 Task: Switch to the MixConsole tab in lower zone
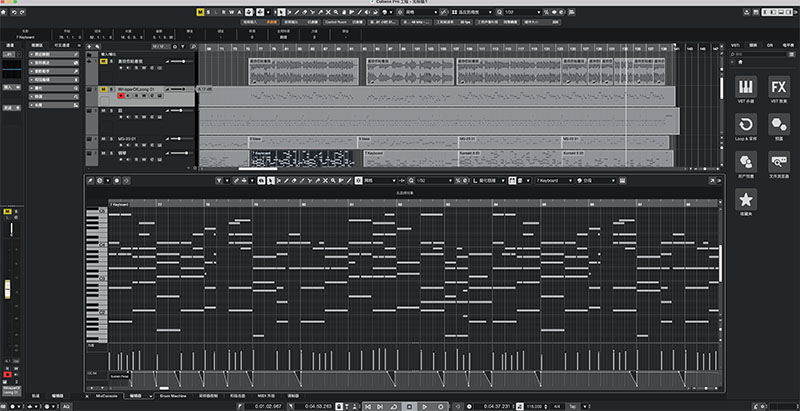pos(108,396)
